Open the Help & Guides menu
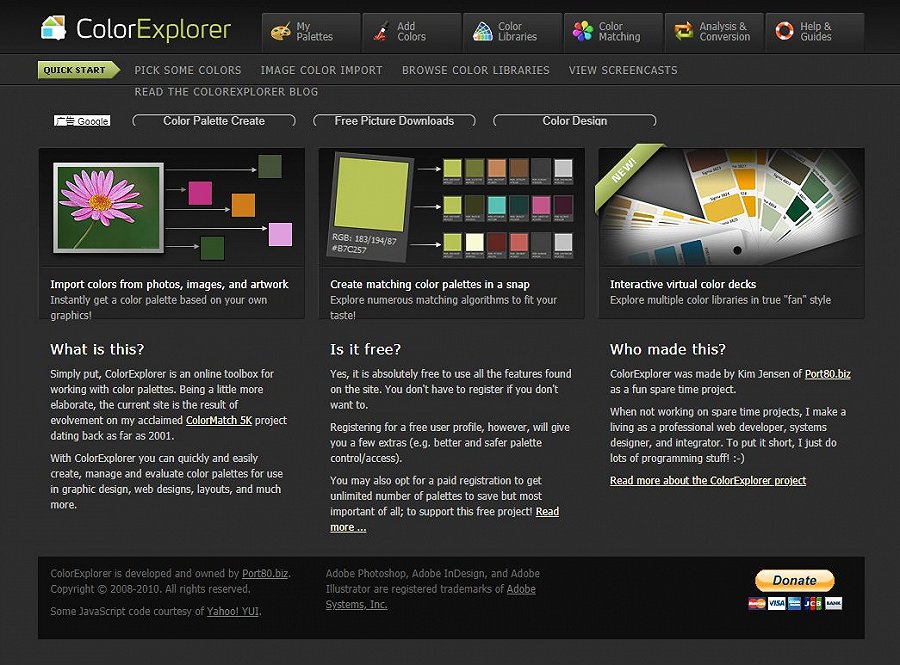Image resolution: width=900 pixels, height=665 pixels. (814, 32)
